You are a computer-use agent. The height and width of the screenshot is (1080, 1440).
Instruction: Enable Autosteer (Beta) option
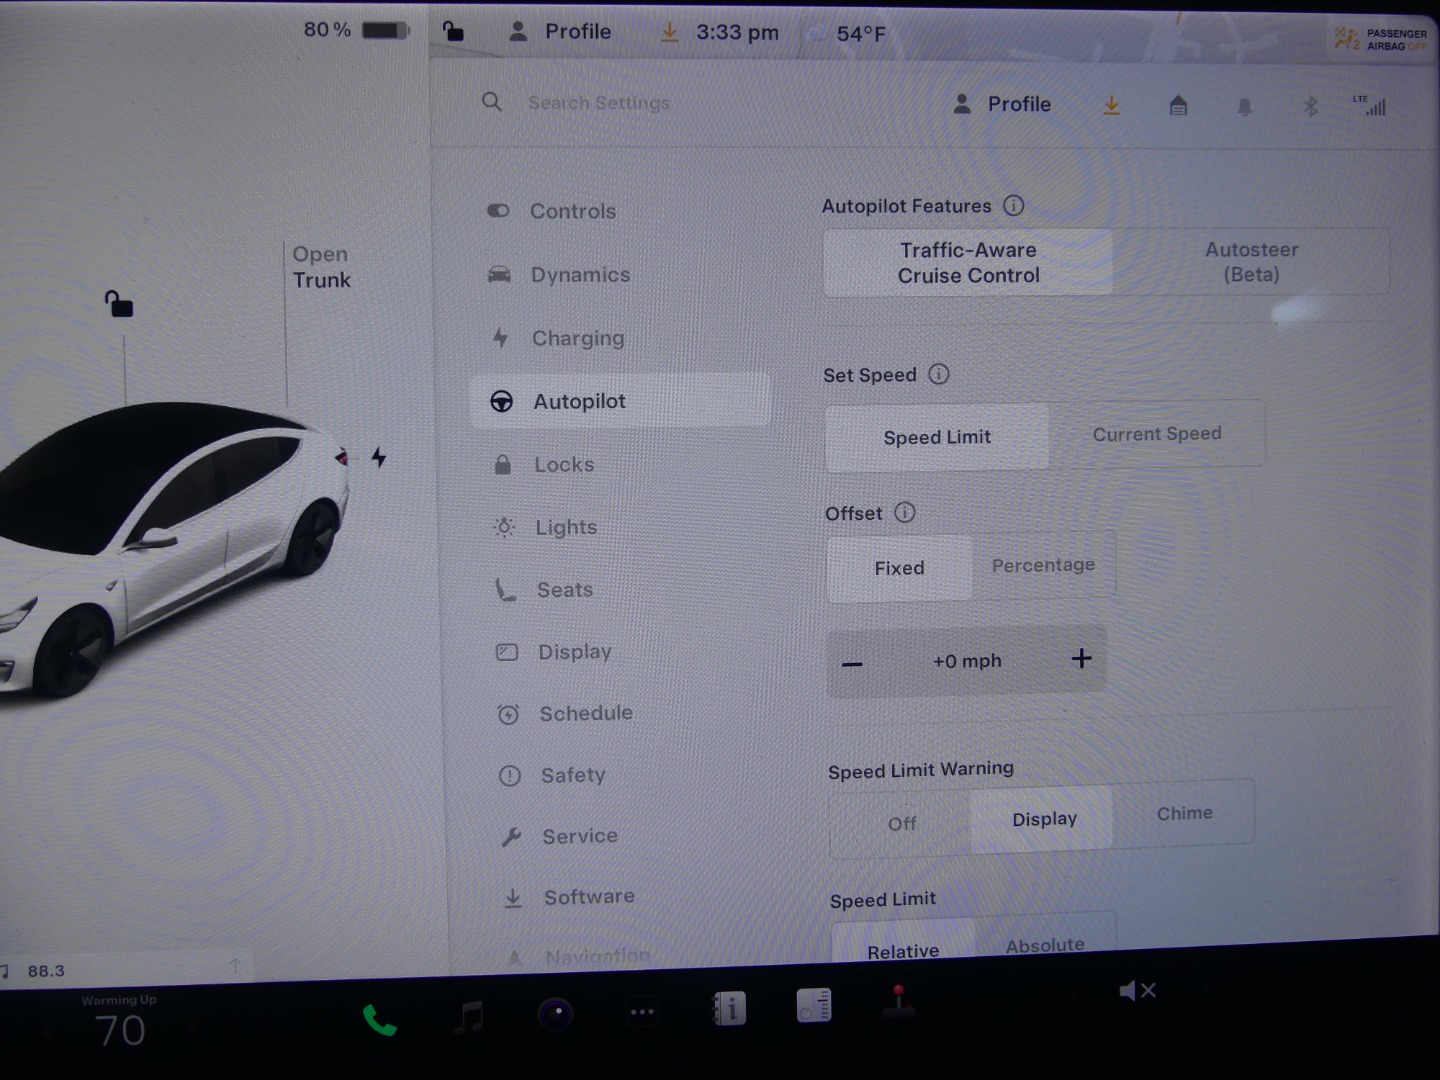click(1251, 262)
